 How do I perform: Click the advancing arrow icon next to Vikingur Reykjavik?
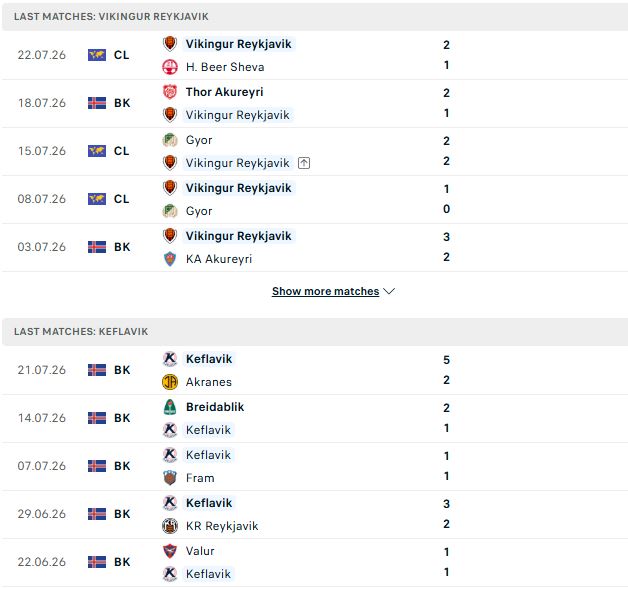point(304,163)
